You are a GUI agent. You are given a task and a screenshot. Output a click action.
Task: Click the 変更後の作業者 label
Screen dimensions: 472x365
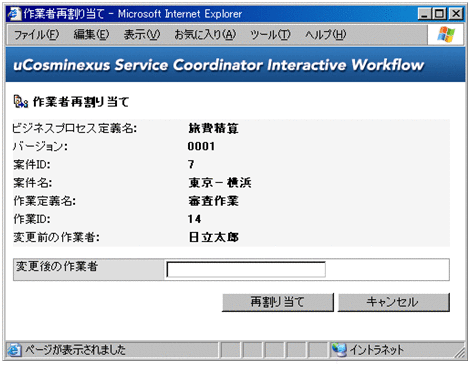57,266
